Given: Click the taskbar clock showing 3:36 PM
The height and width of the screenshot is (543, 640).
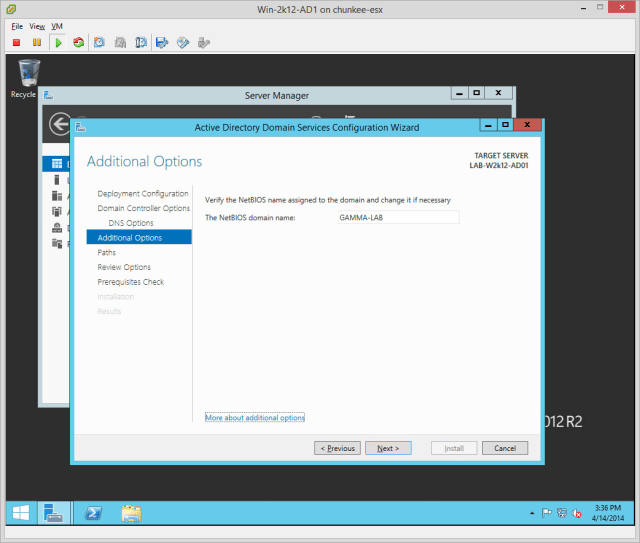Looking at the screenshot, I should point(608,513).
